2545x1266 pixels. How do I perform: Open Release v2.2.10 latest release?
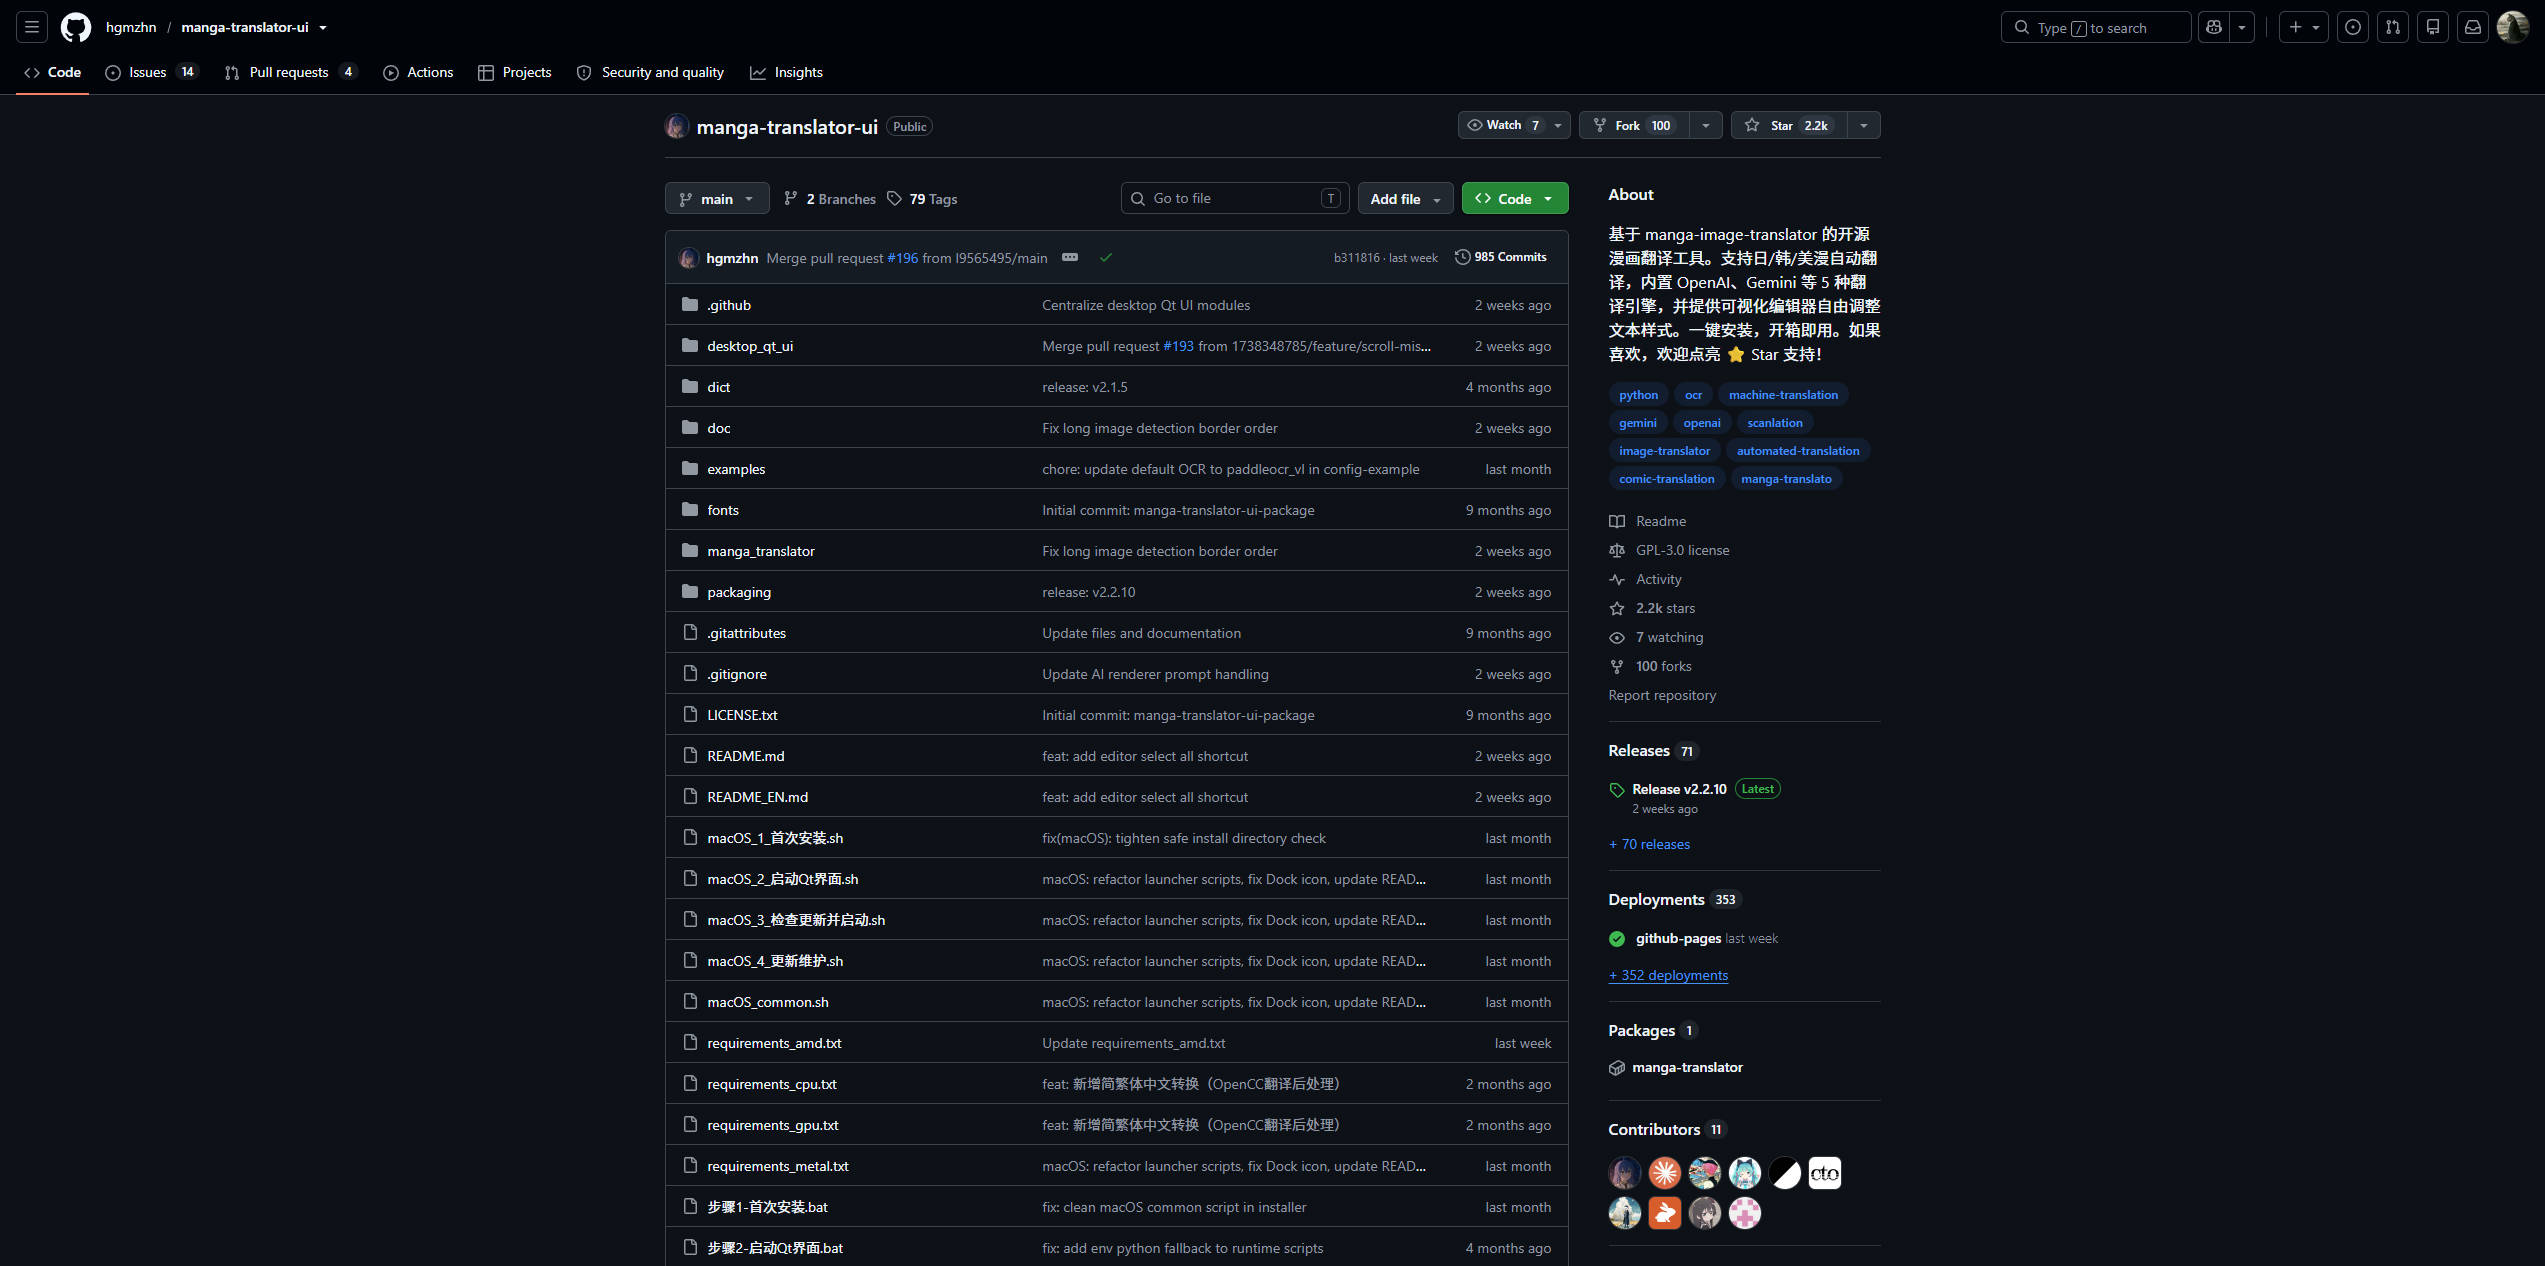[x=1679, y=789]
